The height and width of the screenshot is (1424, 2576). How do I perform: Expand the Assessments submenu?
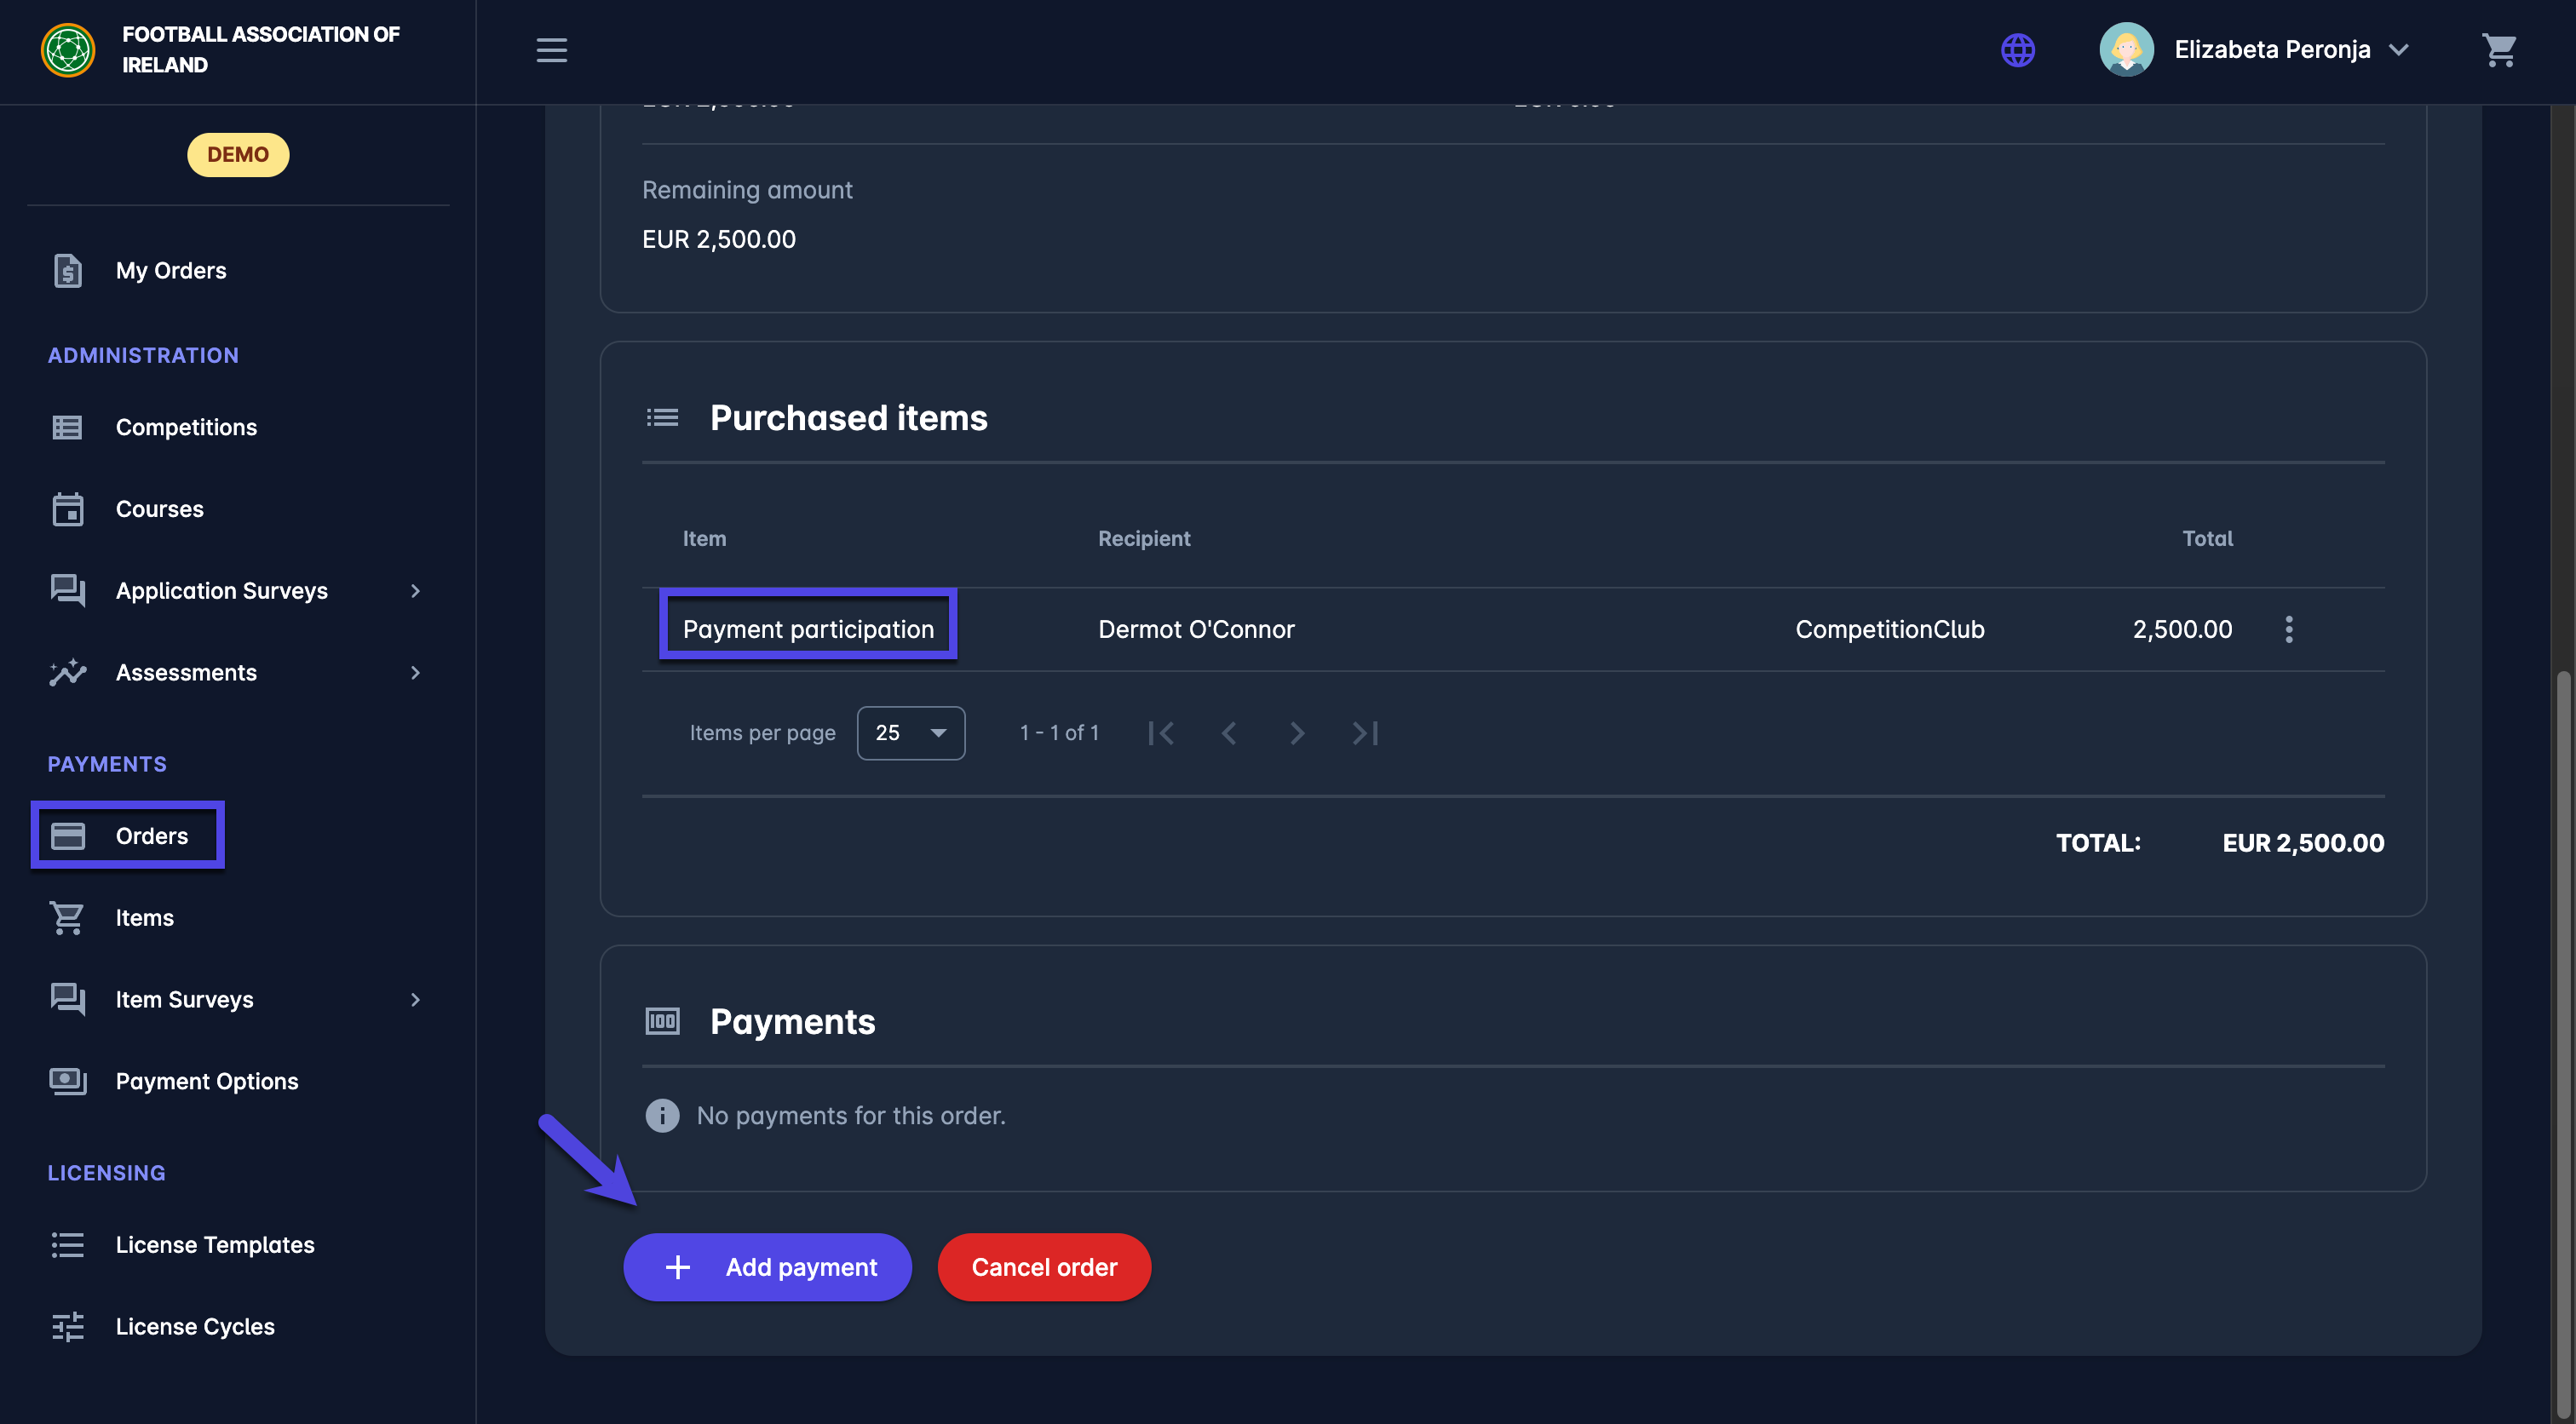[415, 673]
